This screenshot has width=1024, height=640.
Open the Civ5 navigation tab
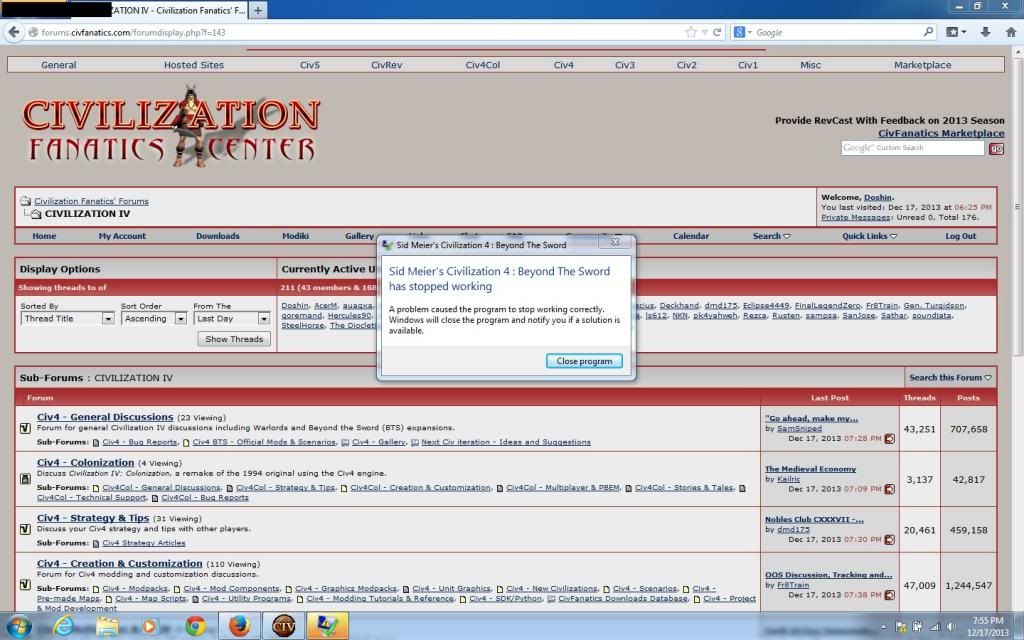pos(310,65)
